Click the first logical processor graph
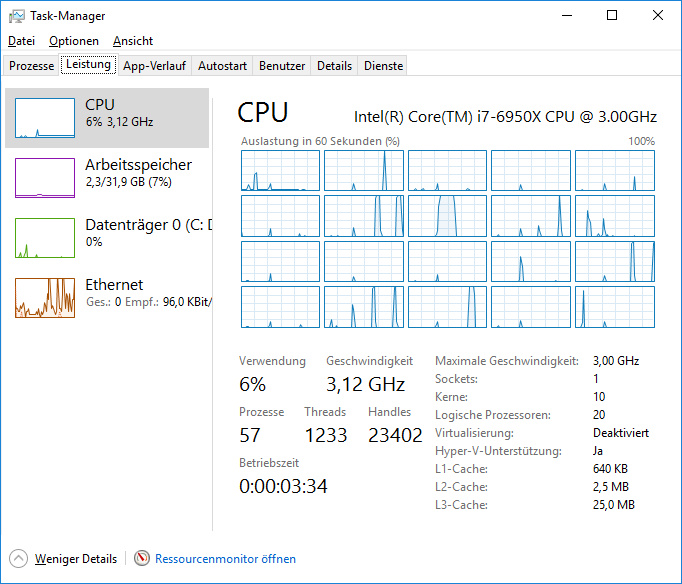Screen dimensions: 682x584 coord(280,171)
